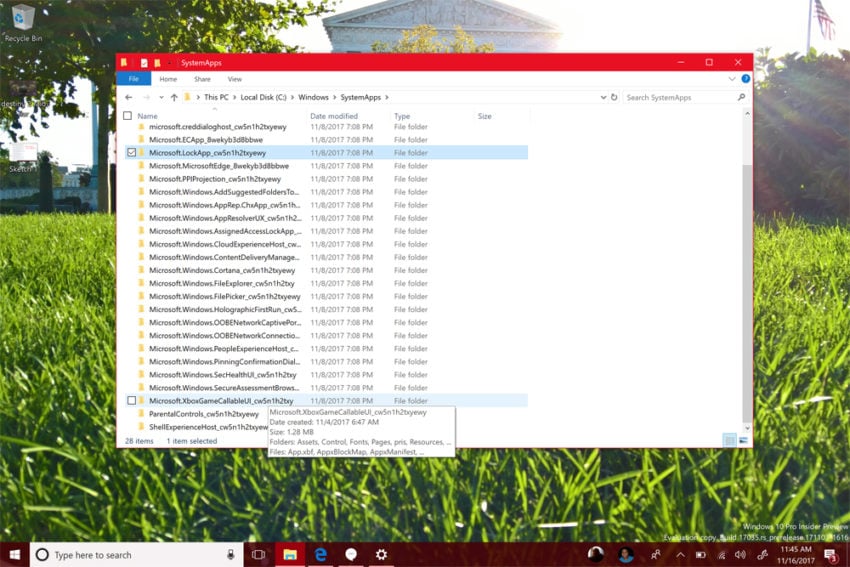Open the volume control in tray
850x567 pixels.
pos(740,555)
